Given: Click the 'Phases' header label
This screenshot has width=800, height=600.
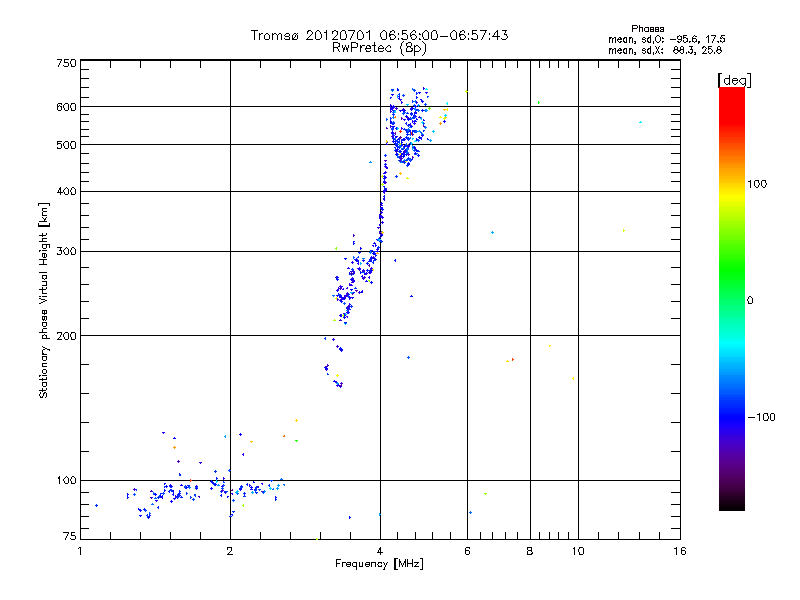Looking at the screenshot, I should pyautogui.click(x=647, y=29).
